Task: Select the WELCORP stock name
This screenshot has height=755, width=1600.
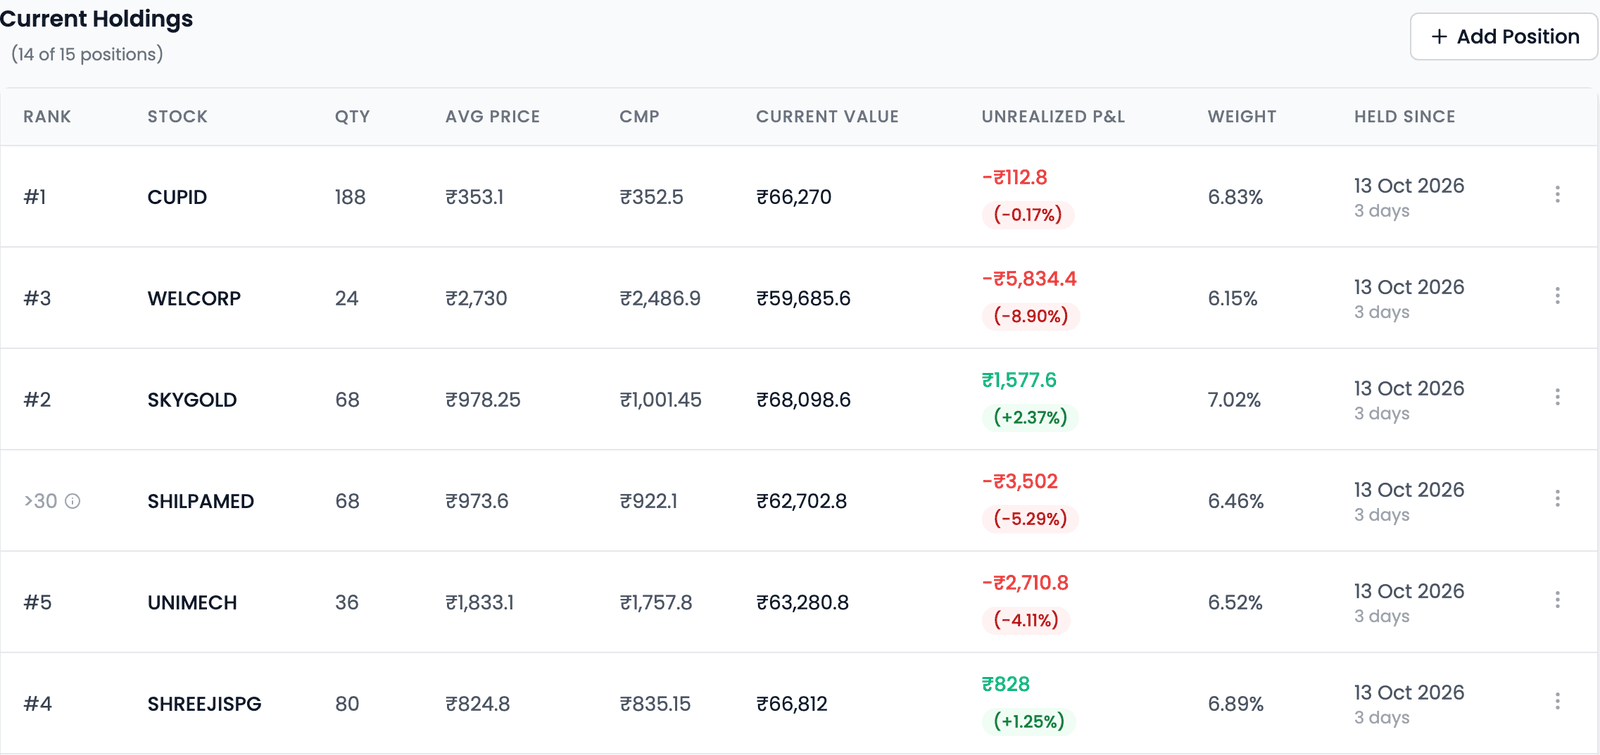Action: [194, 298]
